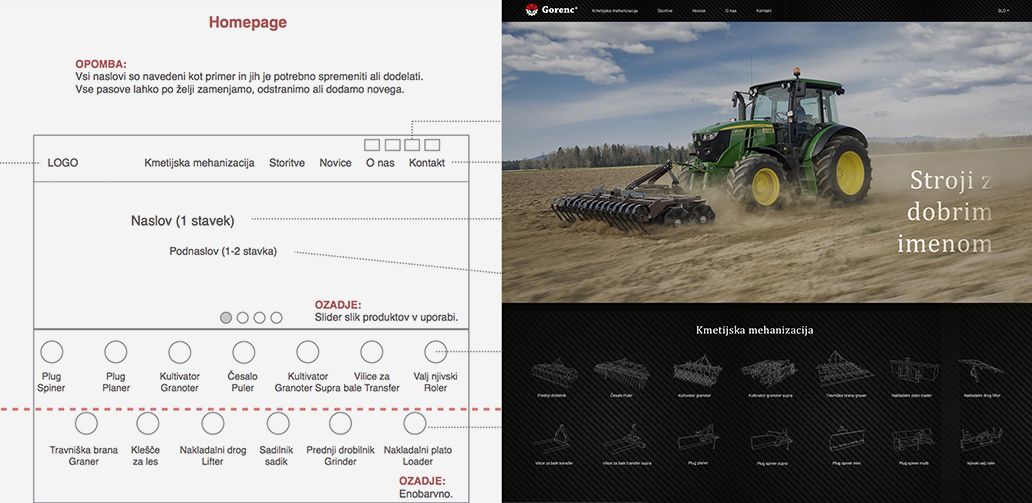This screenshot has width=1032, height=503.
Task: Select the last slider dot in wireframe
Action: tap(277, 317)
